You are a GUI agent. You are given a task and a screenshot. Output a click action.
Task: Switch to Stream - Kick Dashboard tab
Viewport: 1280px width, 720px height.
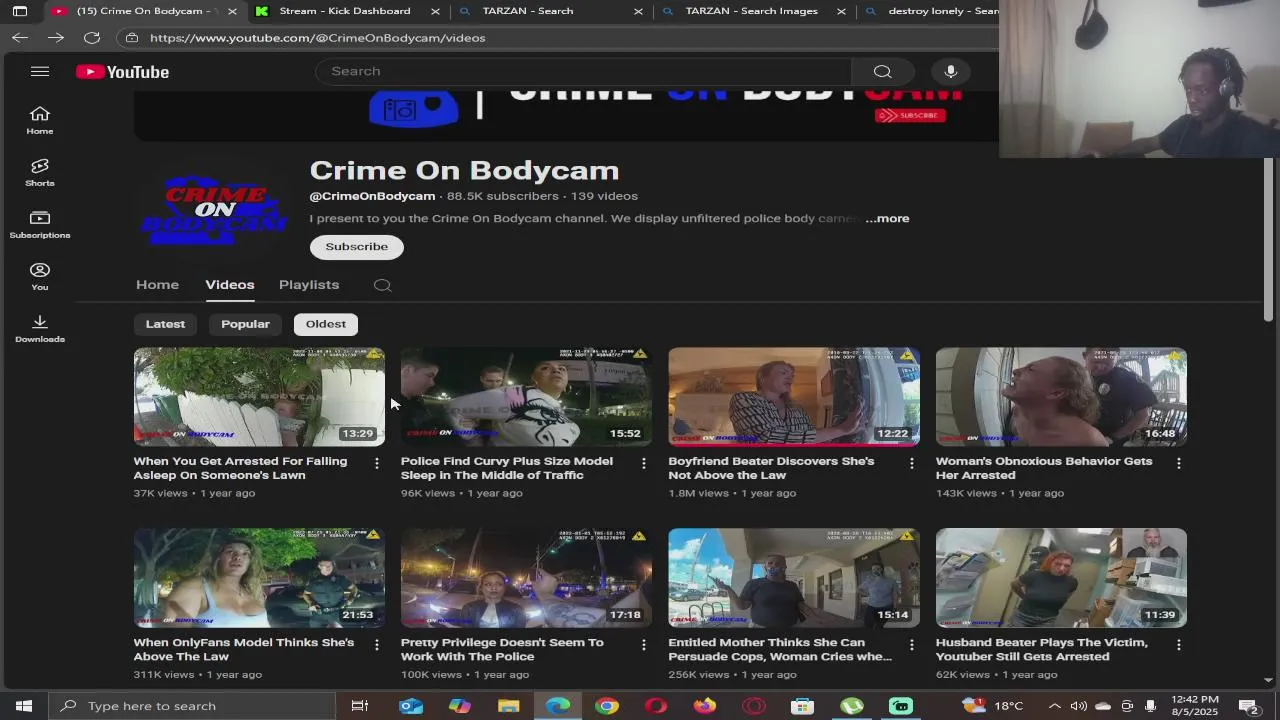346,11
